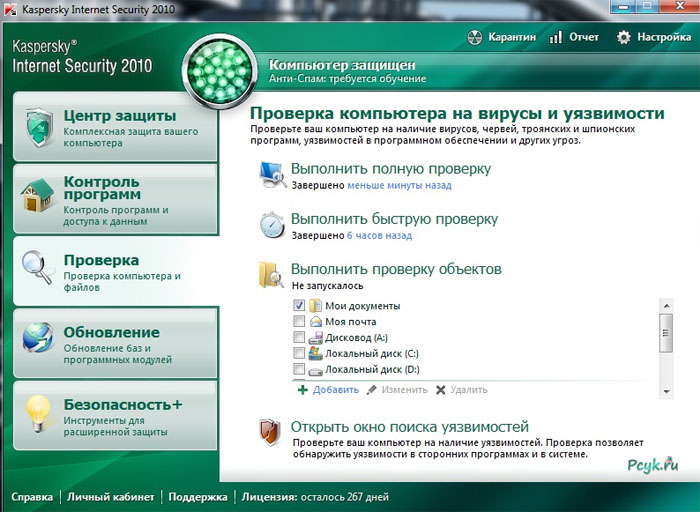Click the house icon of Контроль программ
The image size is (700, 512).
tap(37, 195)
